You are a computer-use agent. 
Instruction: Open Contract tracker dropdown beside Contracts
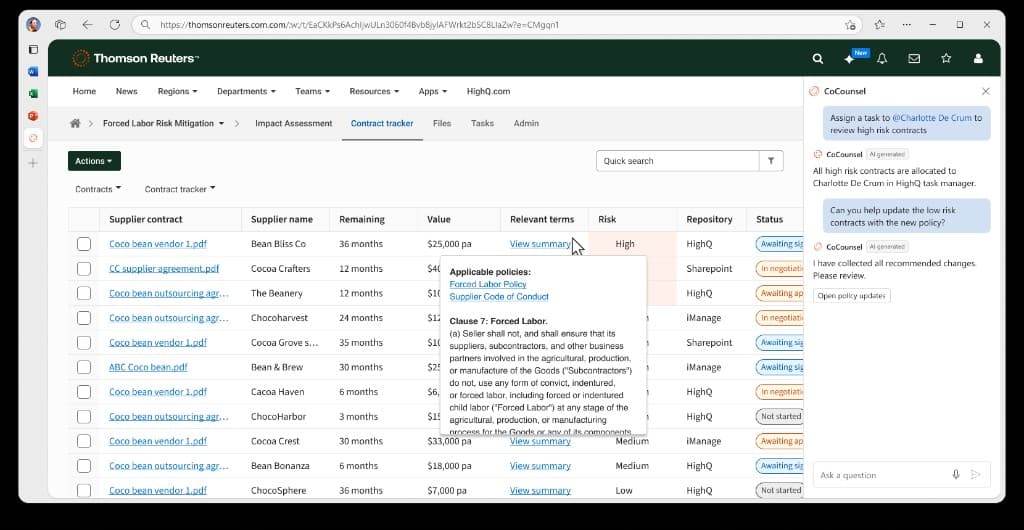[x=180, y=189]
